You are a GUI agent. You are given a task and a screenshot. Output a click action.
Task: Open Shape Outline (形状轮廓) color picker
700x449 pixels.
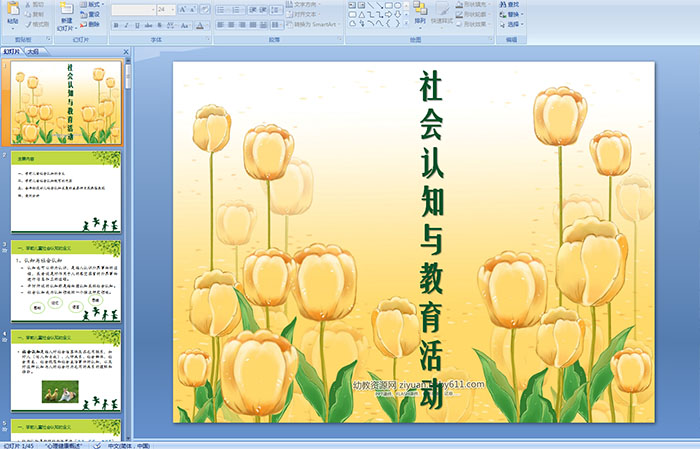point(473,14)
